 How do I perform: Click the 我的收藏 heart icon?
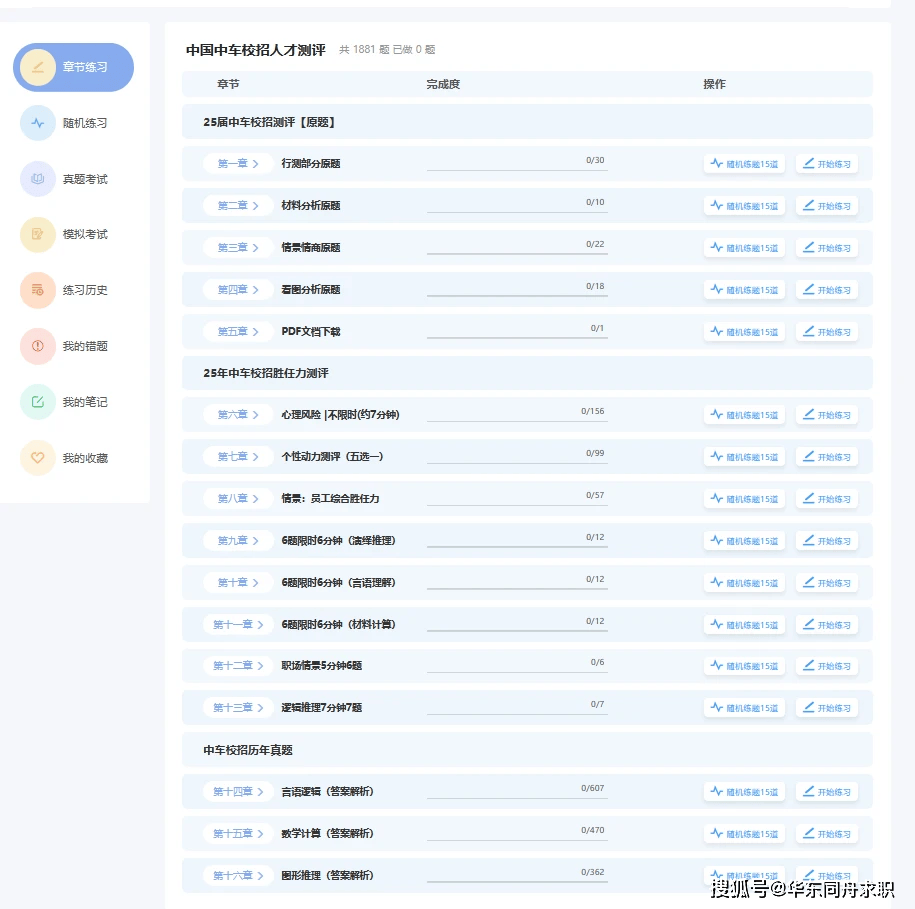pos(38,458)
